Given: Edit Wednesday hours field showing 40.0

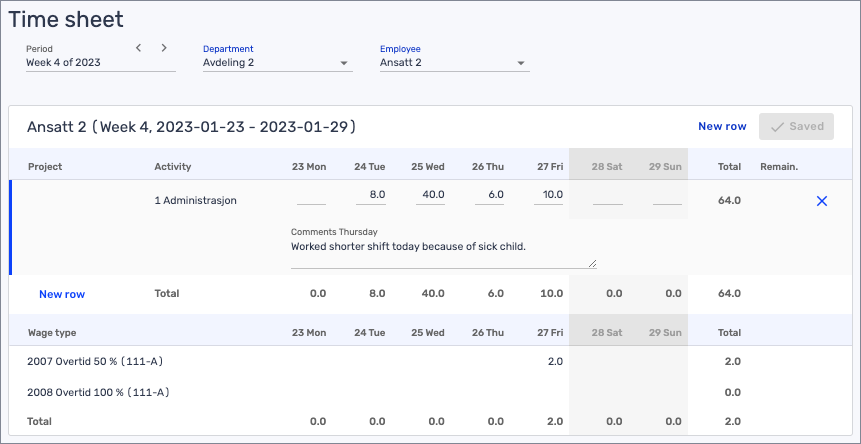Looking at the screenshot, I should pyautogui.click(x=430, y=195).
